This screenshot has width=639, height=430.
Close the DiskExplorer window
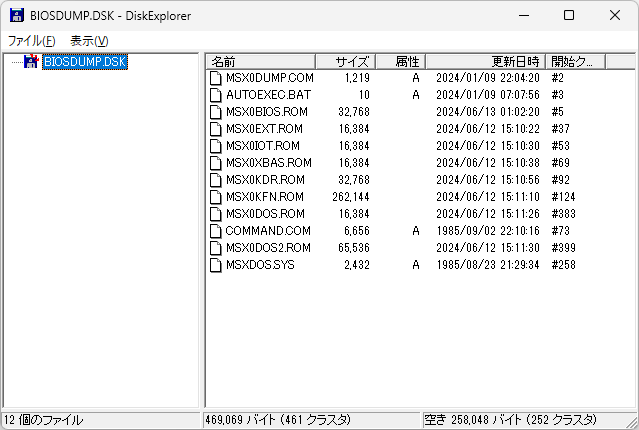tap(615, 15)
